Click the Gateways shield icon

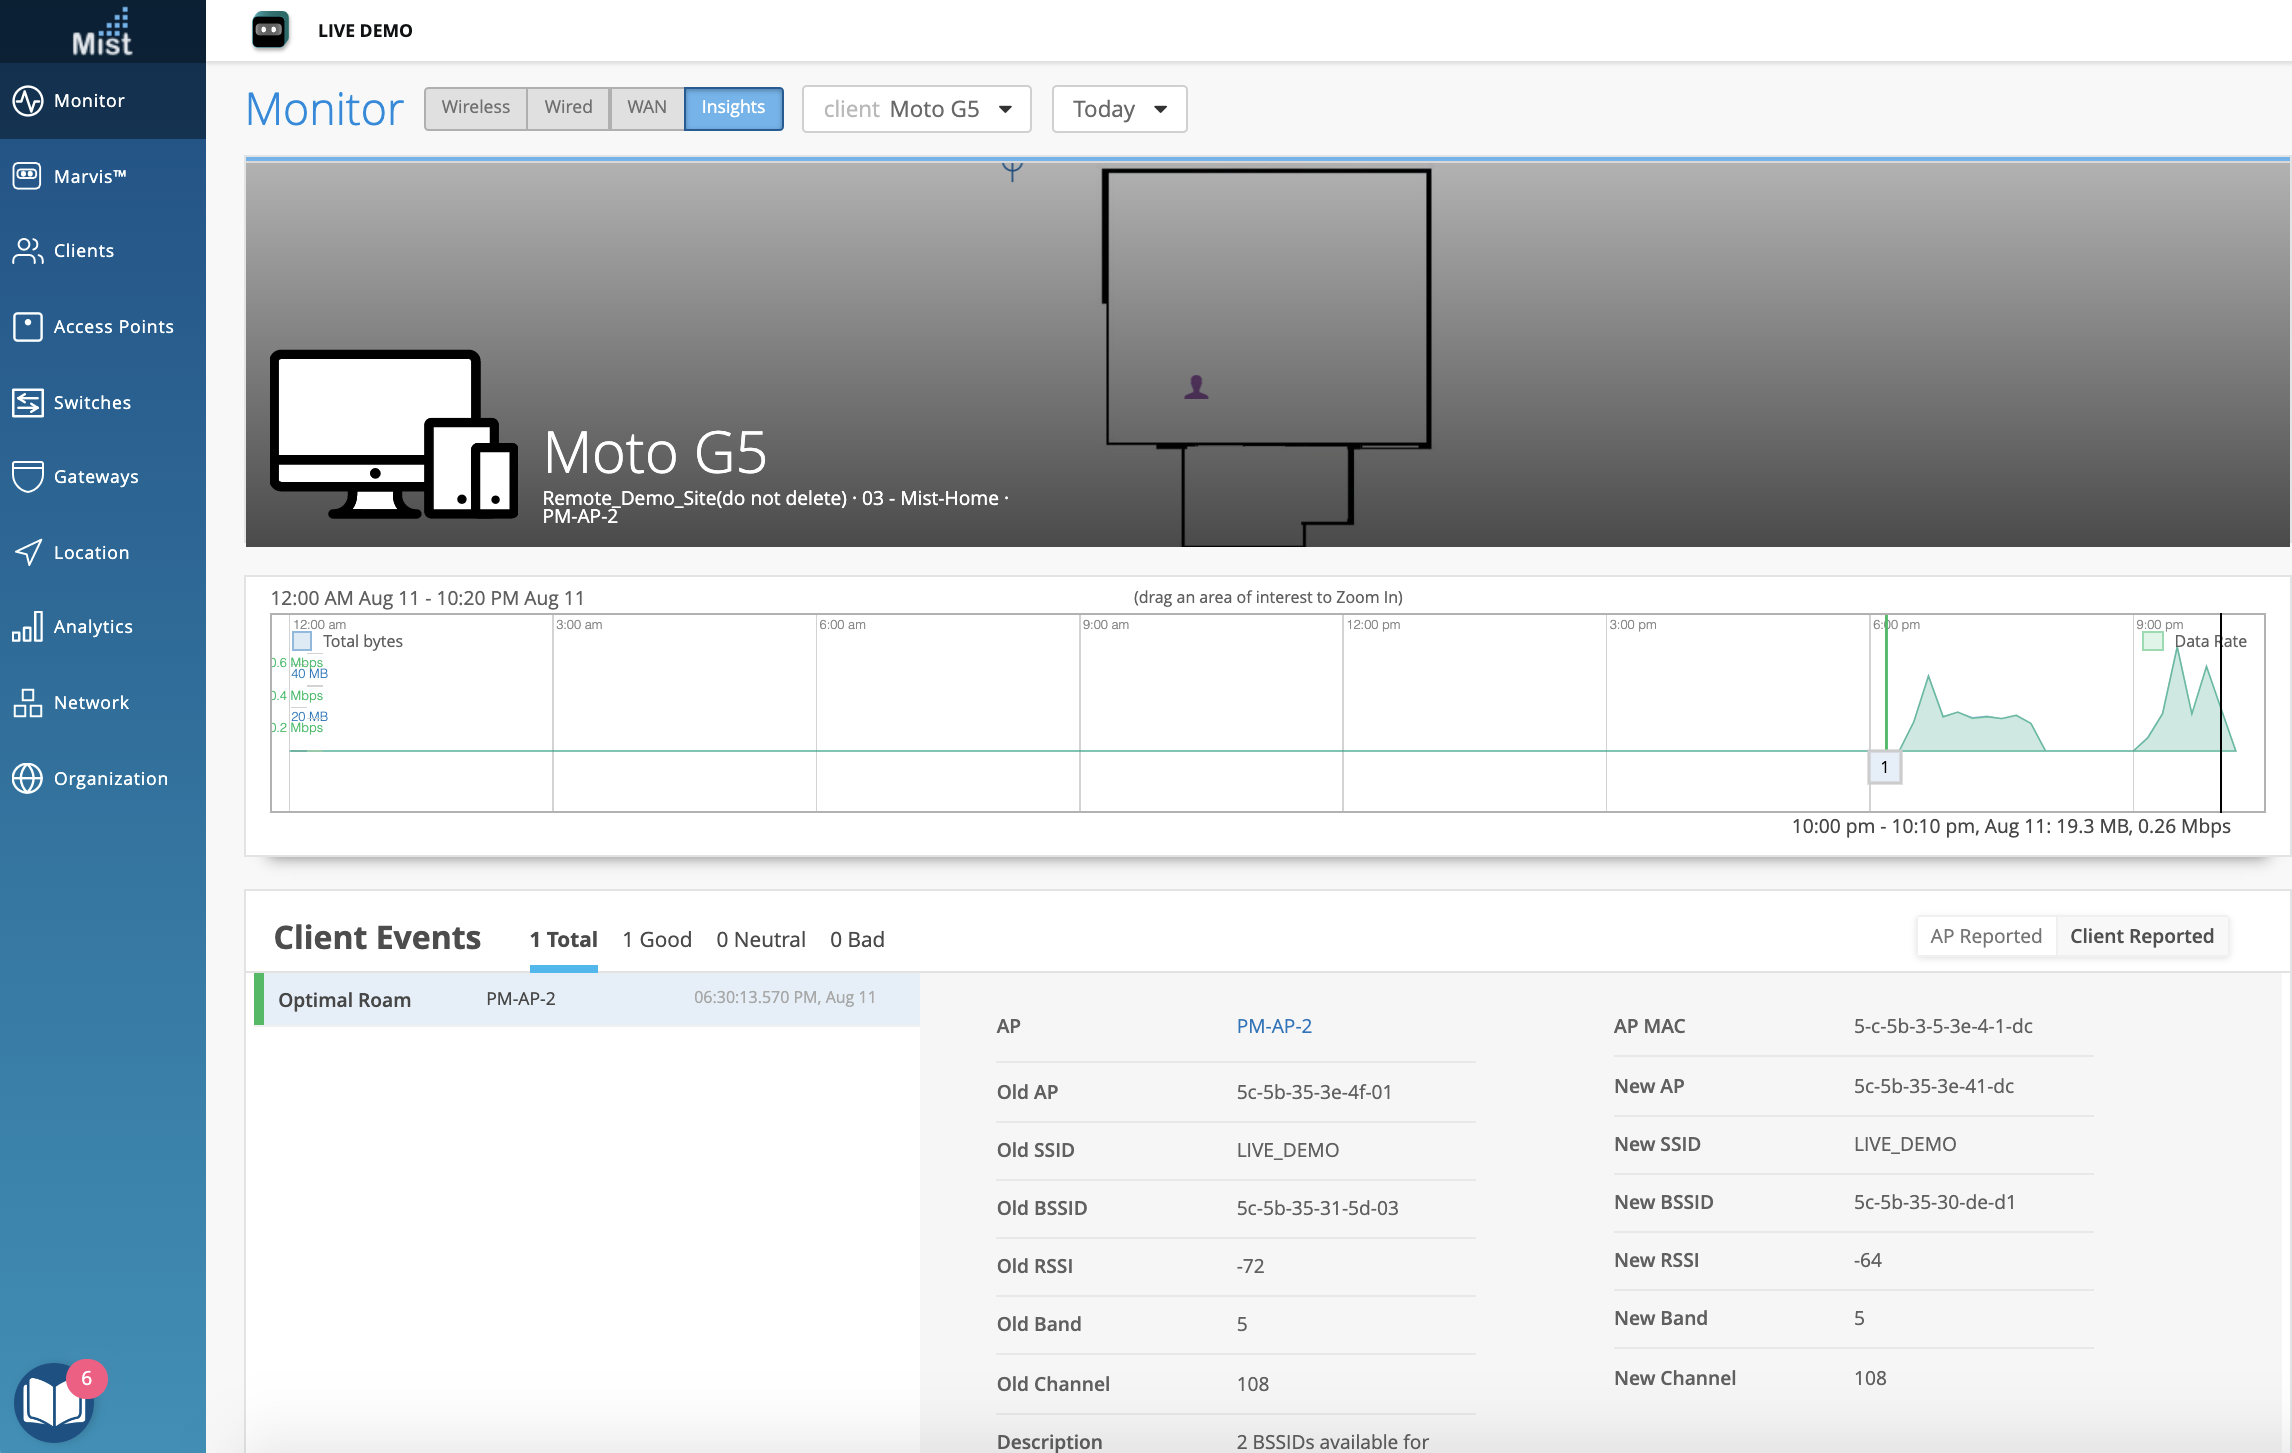tap(27, 476)
